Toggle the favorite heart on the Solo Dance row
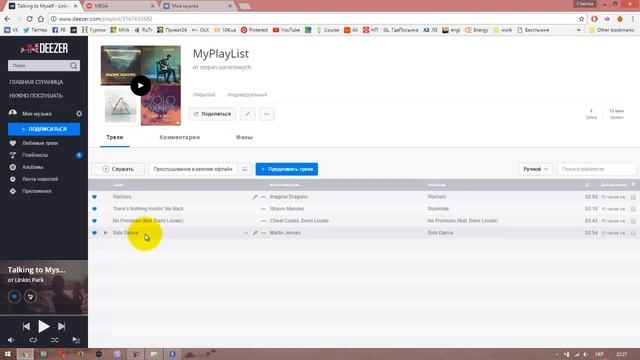The height and width of the screenshot is (360, 640). 94,233
